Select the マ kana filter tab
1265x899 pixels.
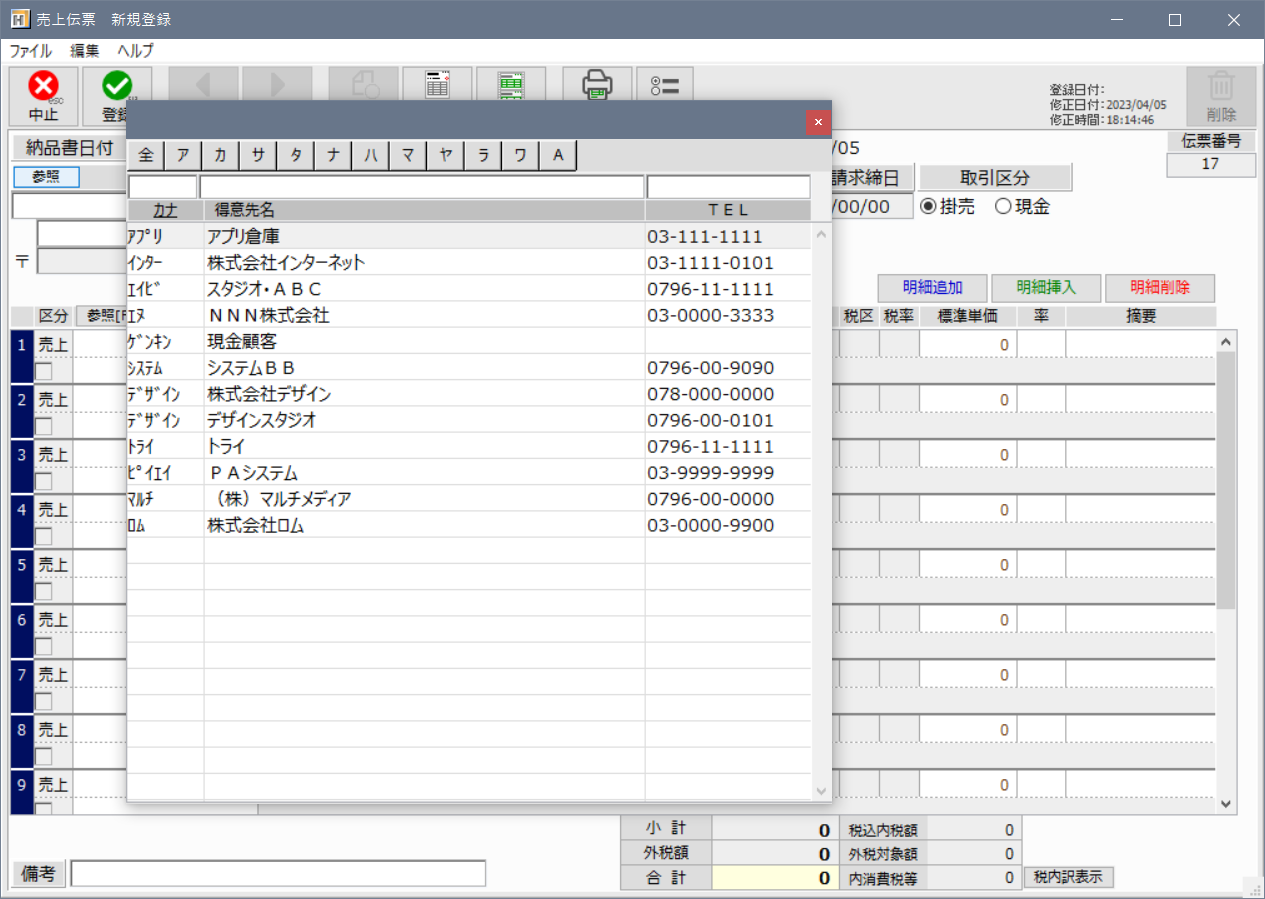pyautogui.click(x=408, y=155)
